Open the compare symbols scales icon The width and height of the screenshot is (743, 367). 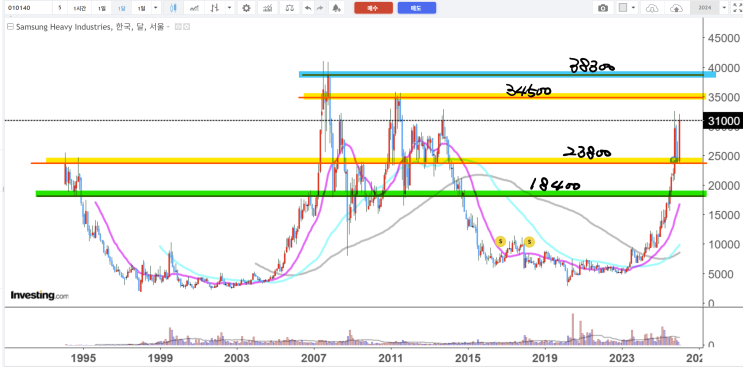[x=289, y=8]
